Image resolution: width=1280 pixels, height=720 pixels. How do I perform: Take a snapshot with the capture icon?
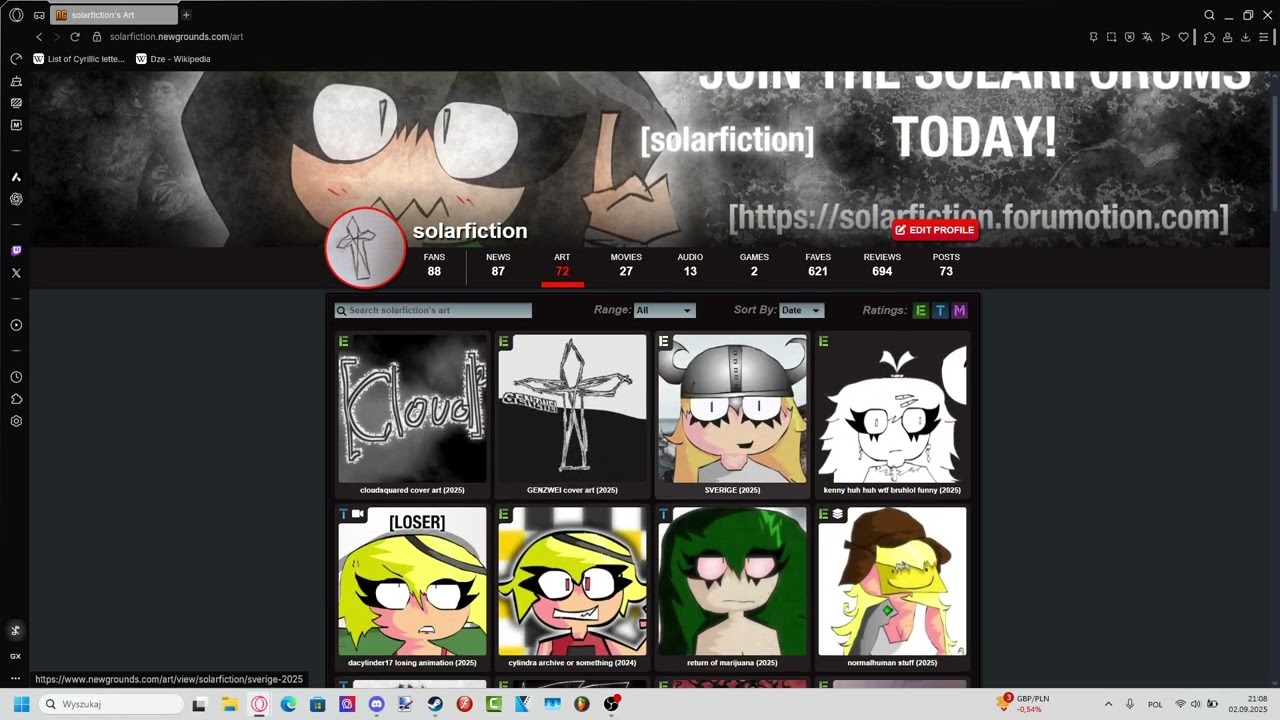(1111, 37)
